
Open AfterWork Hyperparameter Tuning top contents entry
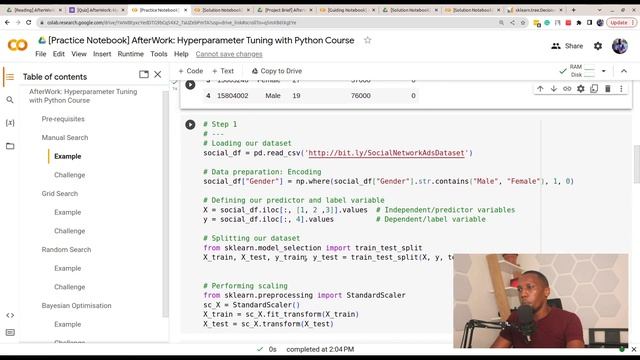click(x=83, y=96)
